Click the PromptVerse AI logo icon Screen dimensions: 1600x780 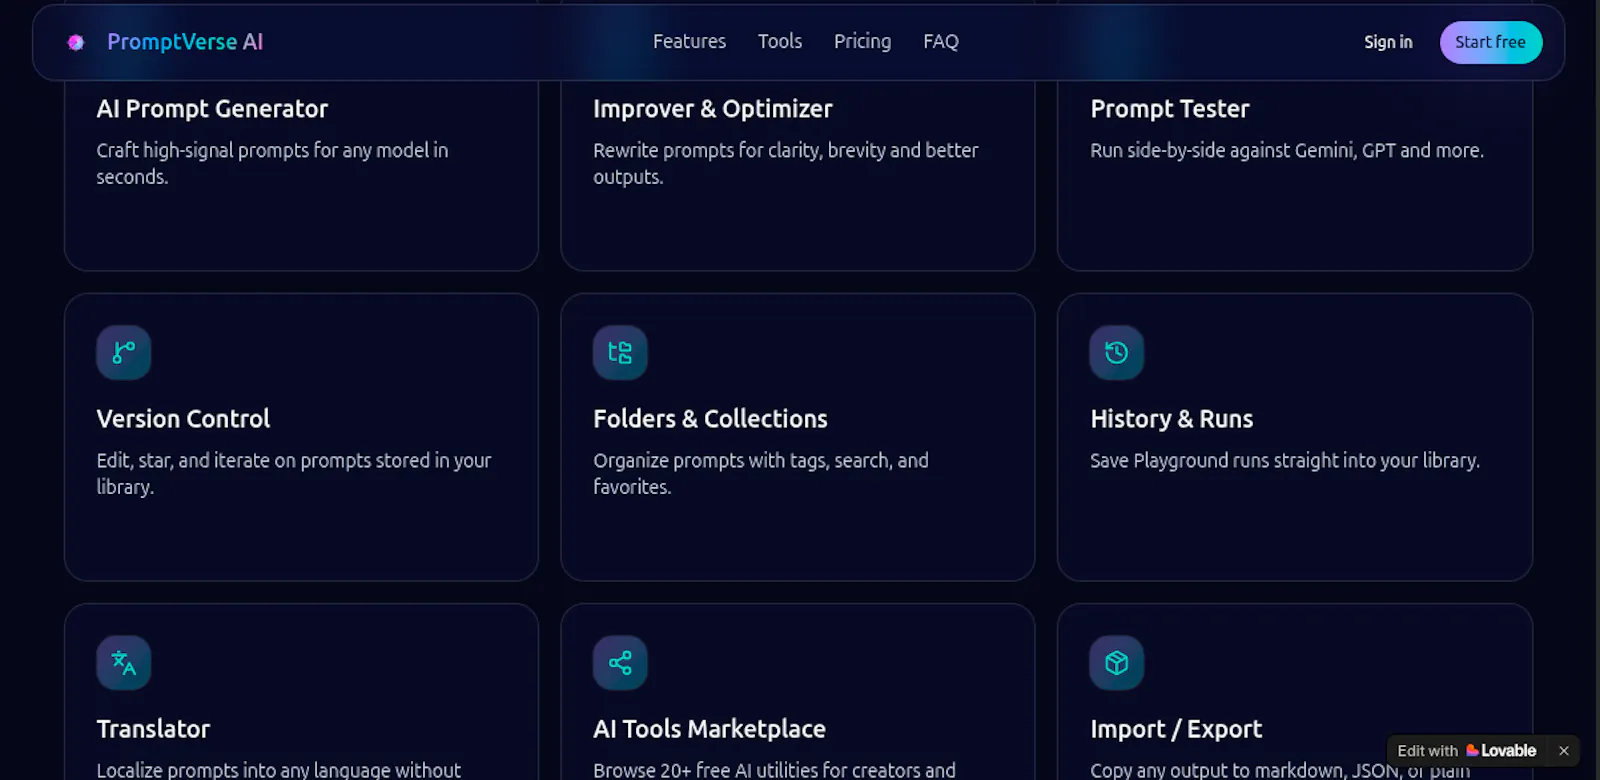(x=75, y=42)
